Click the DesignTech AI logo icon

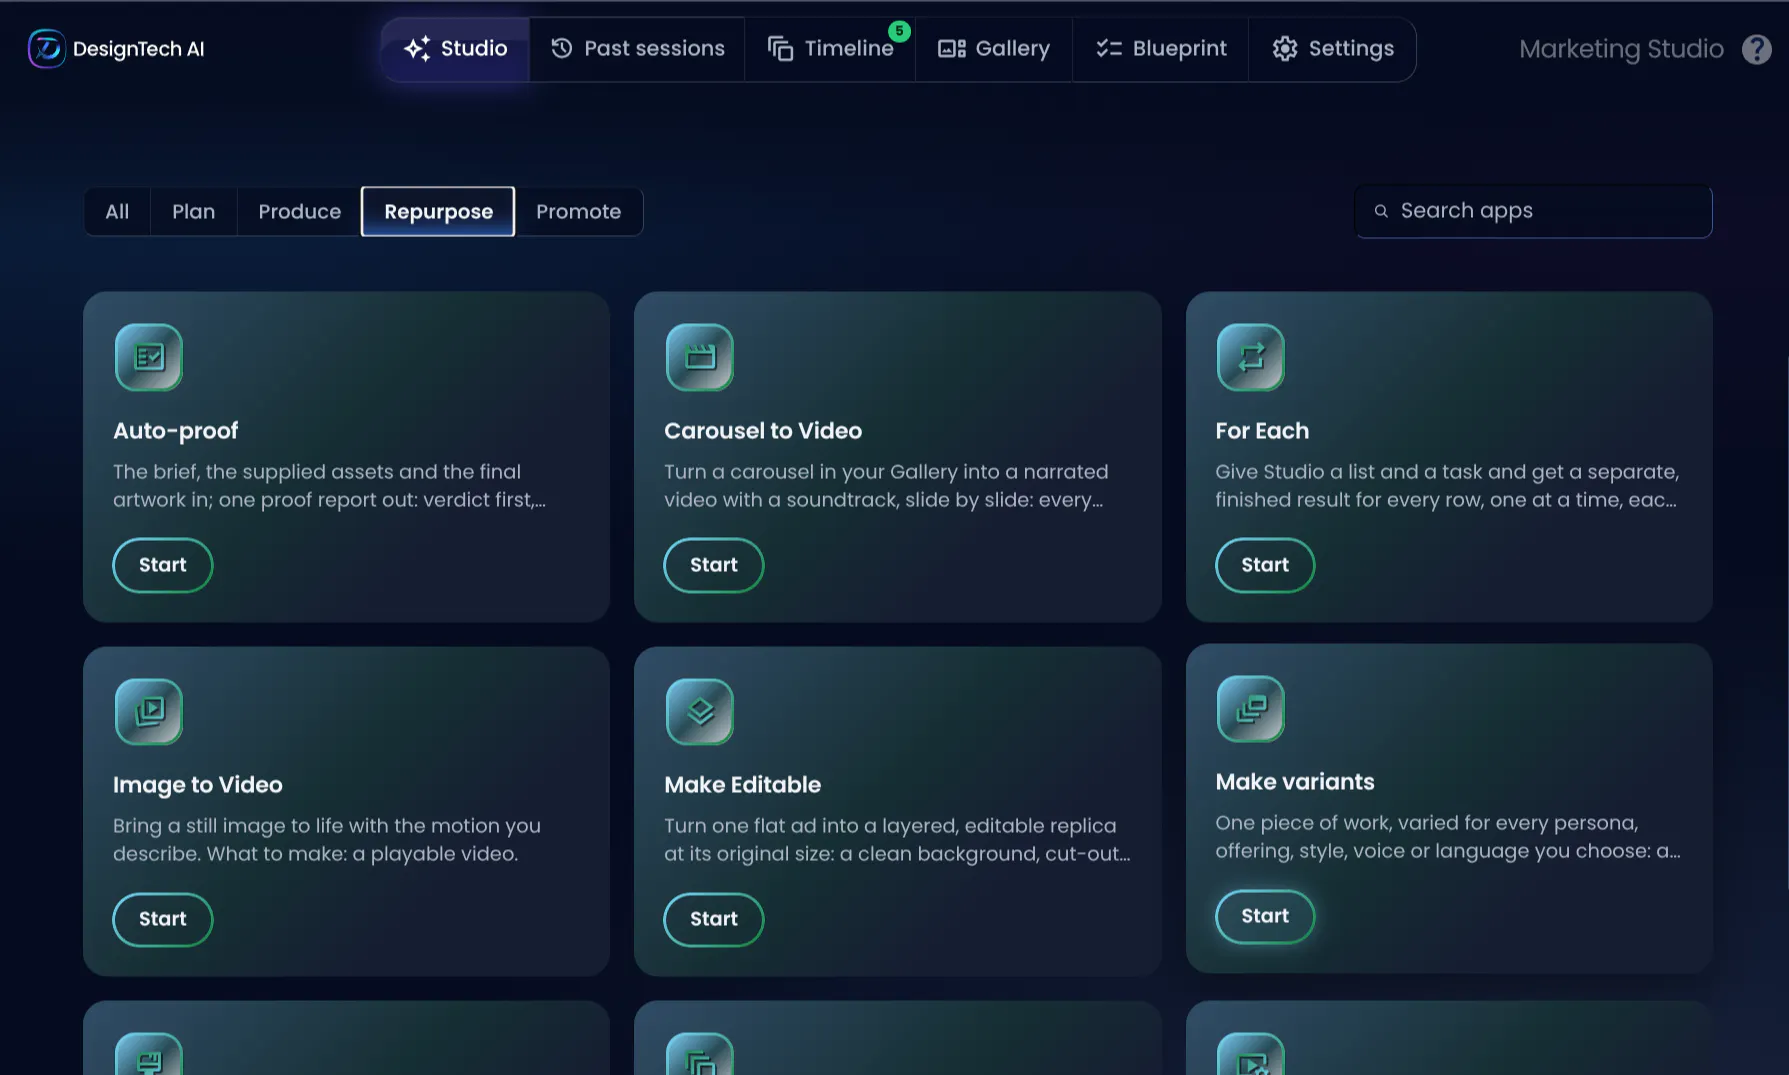(x=46, y=49)
